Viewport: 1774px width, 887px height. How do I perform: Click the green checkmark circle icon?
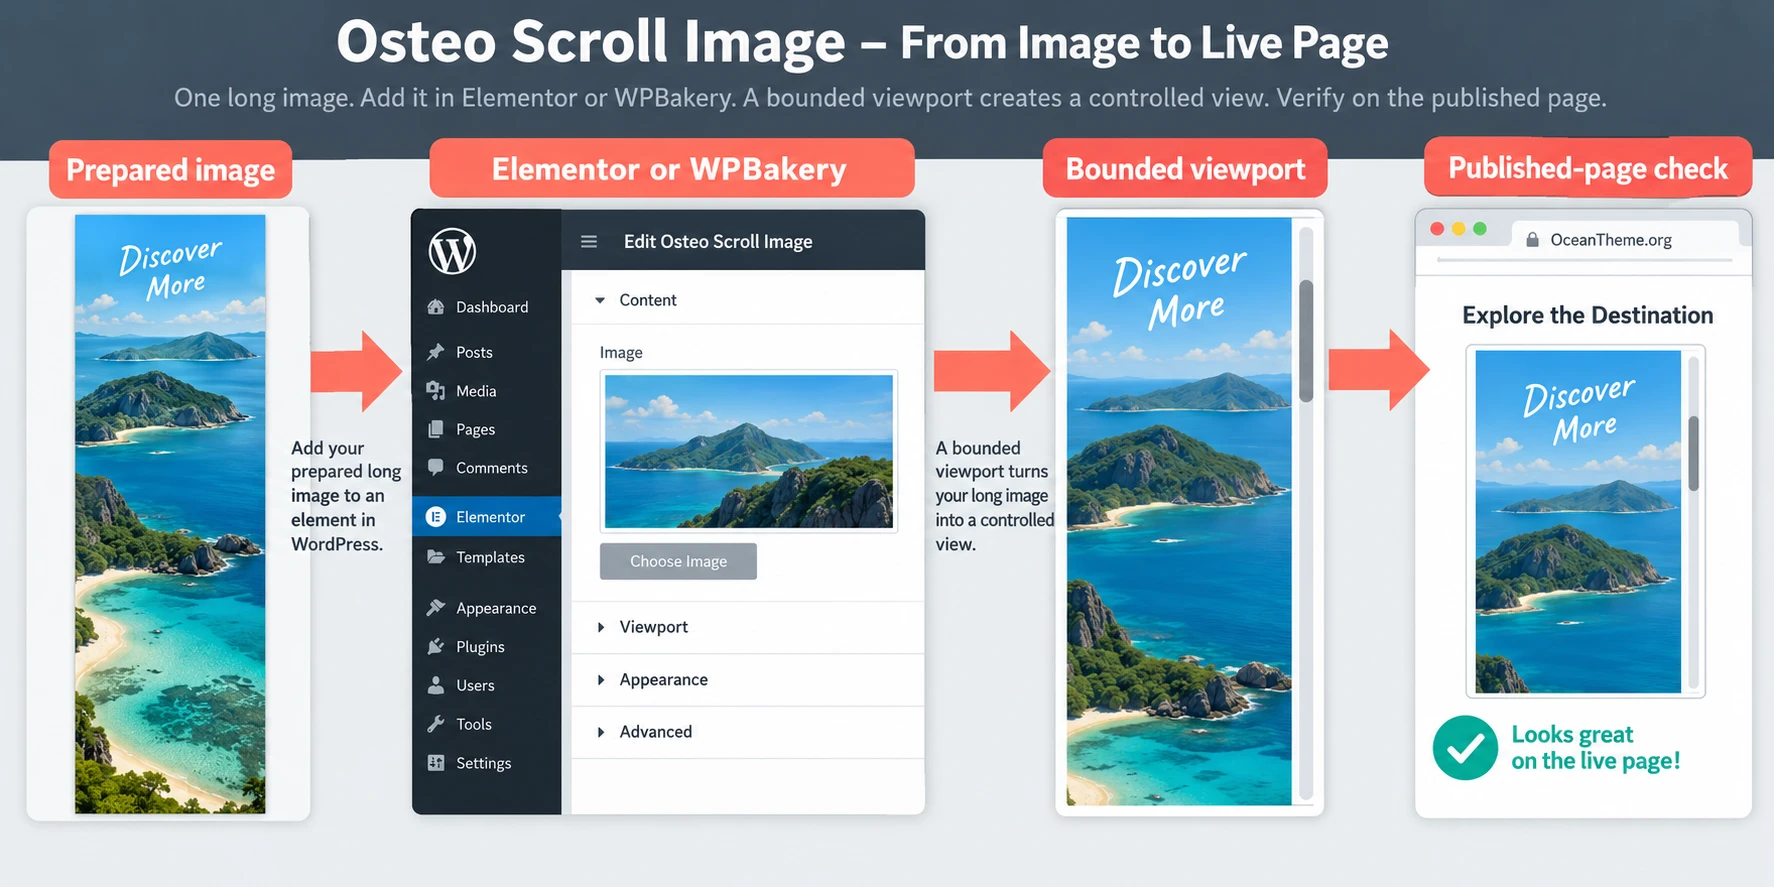pos(1465,748)
